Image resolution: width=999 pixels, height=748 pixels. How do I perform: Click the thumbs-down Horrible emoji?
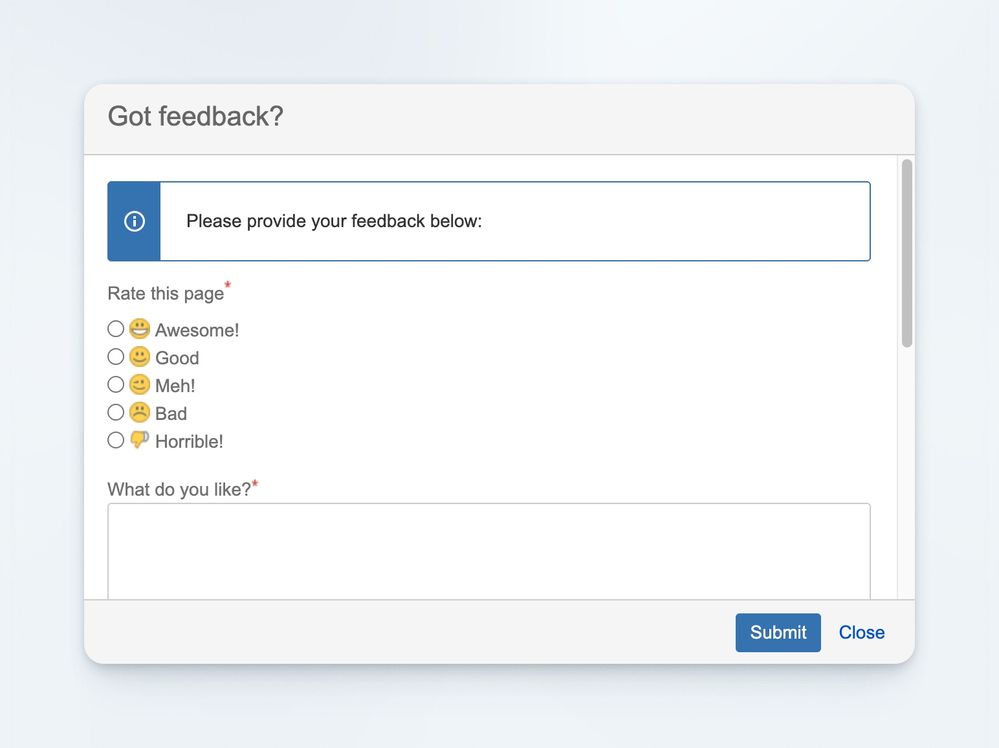click(x=139, y=440)
